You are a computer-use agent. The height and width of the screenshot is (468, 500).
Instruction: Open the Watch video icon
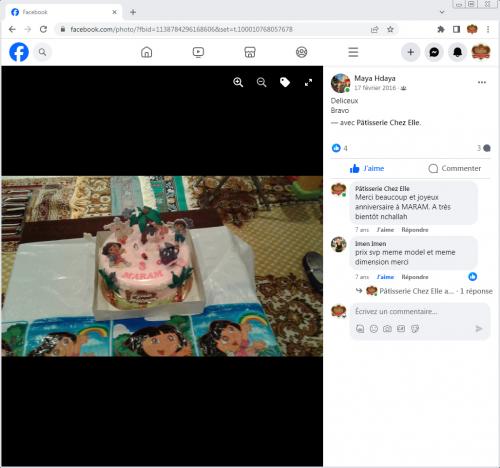click(x=198, y=52)
